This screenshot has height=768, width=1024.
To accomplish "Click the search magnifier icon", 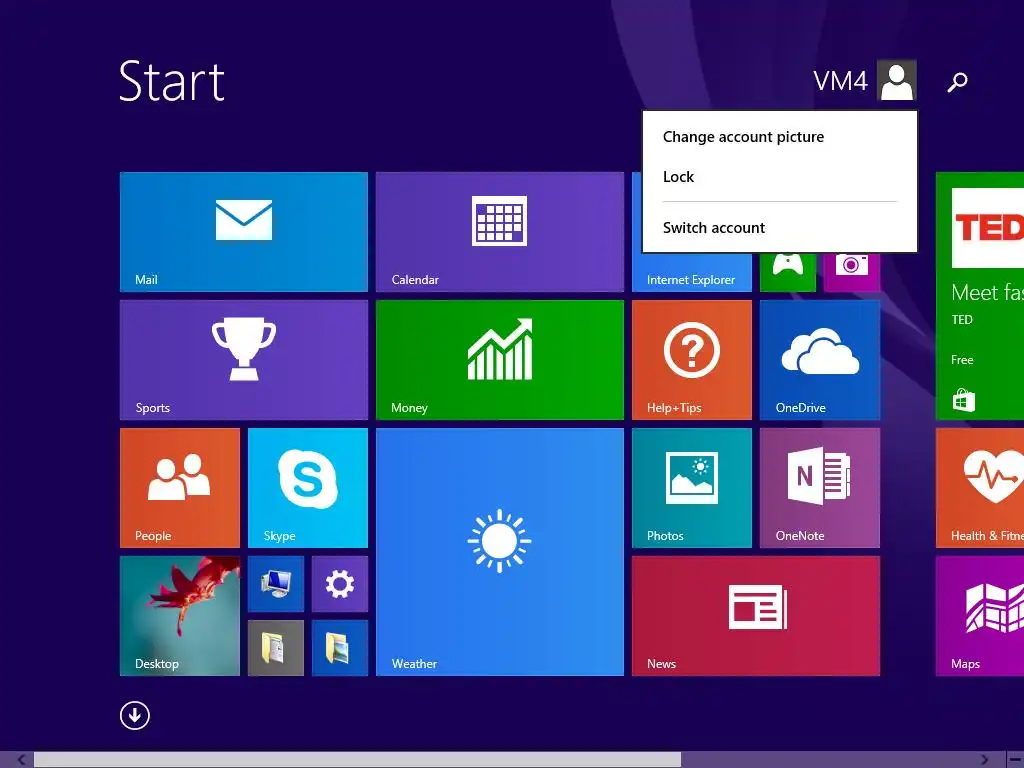I will pyautogui.click(x=957, y=82).
